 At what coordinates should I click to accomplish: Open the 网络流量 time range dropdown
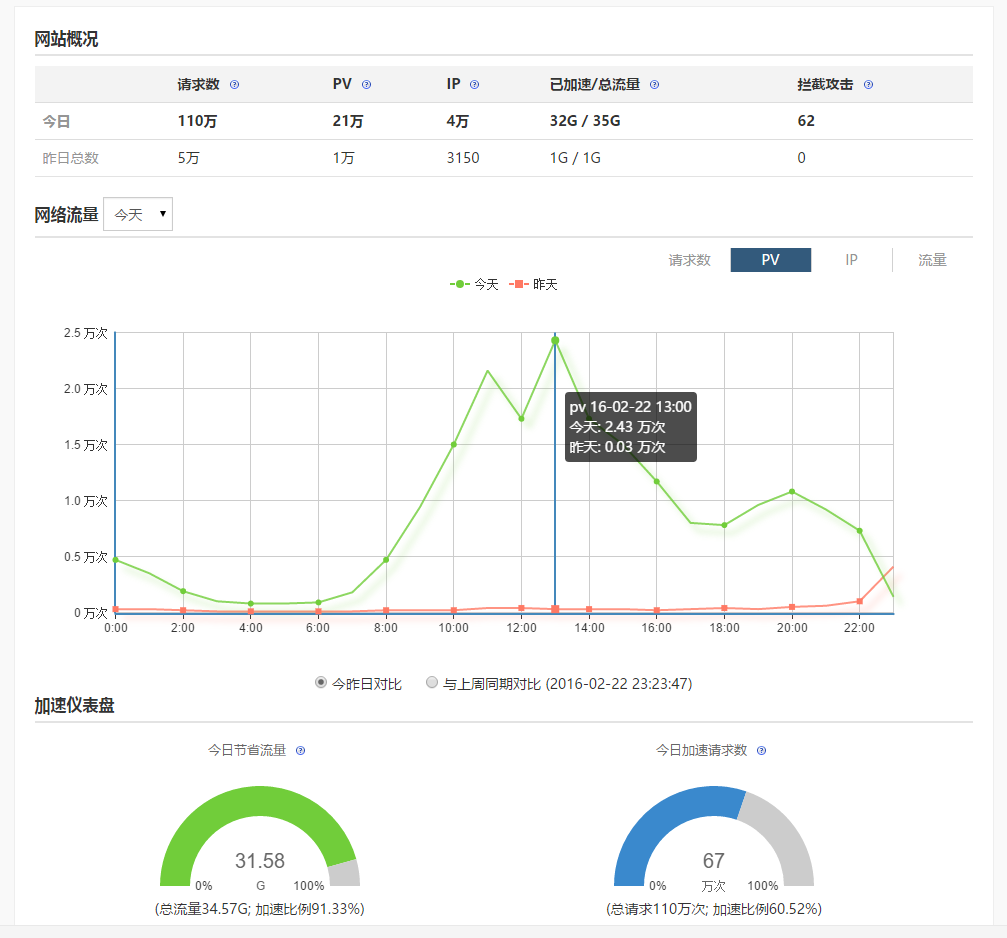pos(137,213)
